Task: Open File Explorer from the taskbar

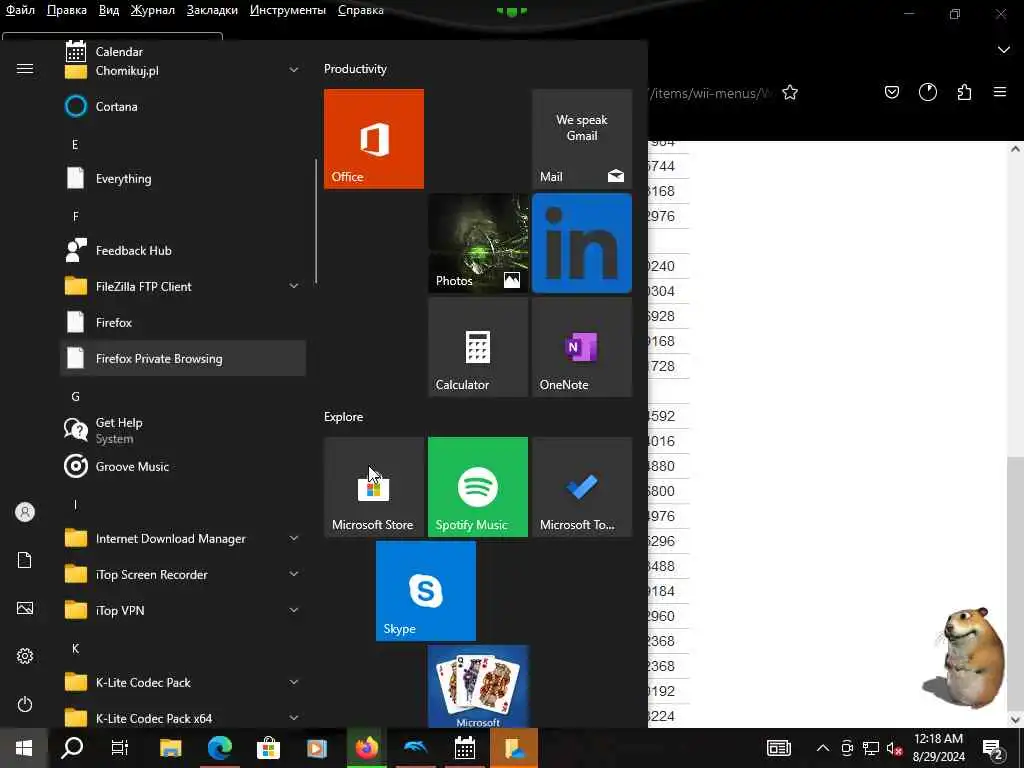Action: [x=170, y=748]
